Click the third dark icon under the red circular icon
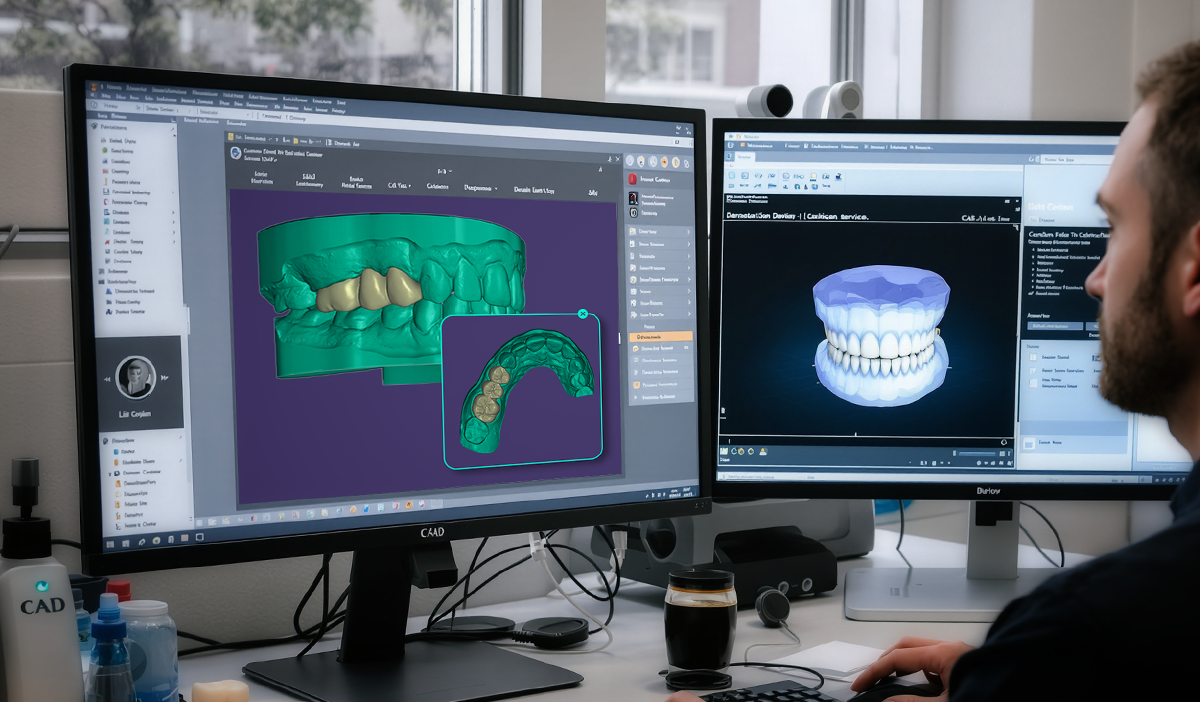The height and width of the screenshot is (702, 1200). point(634,213)
